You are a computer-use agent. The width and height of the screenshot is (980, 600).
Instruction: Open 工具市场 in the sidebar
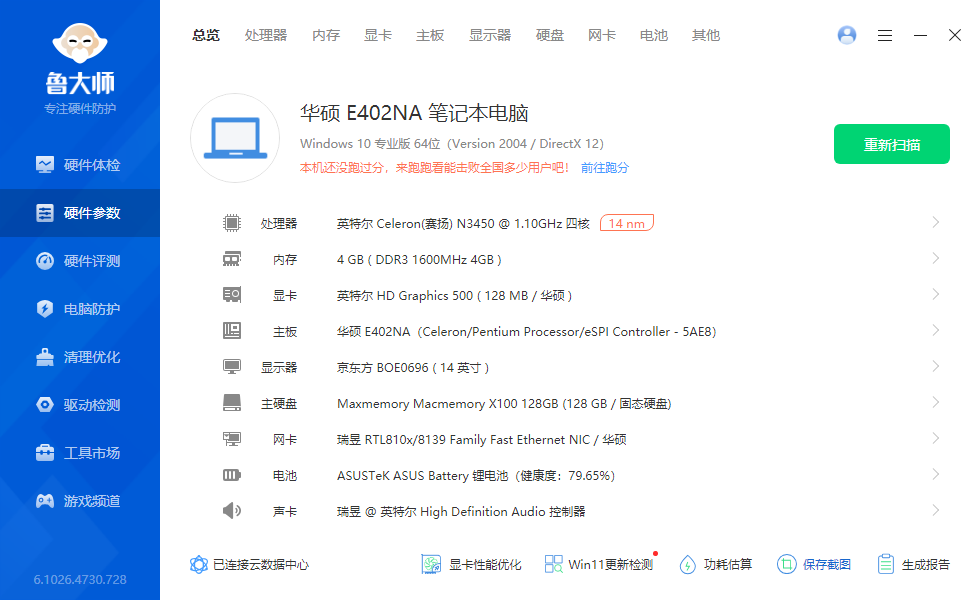pyautogui.click(x=80, y=453)
